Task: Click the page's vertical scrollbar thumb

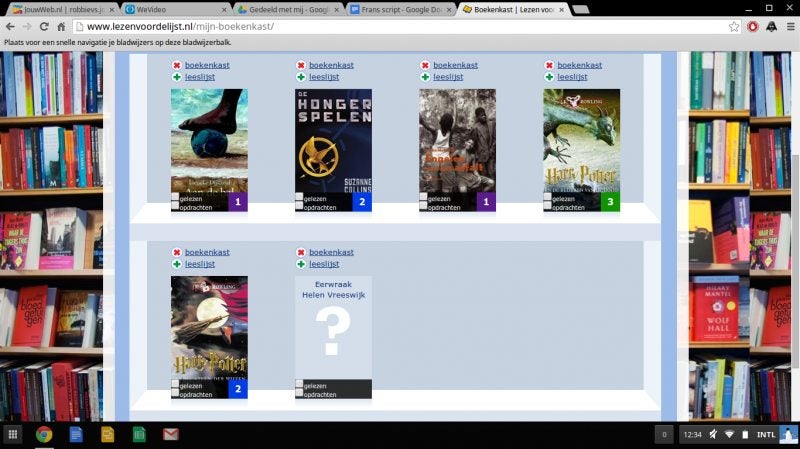Action: point(796,260)
